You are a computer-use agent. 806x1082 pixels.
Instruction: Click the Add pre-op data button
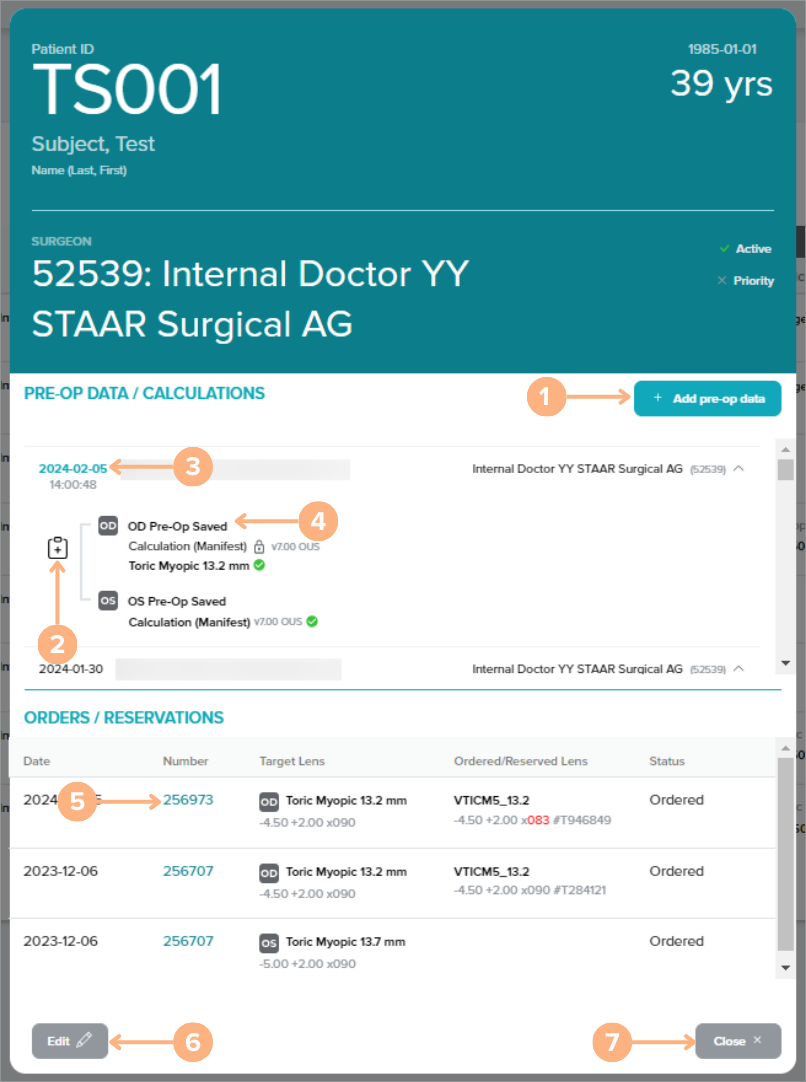(x=707, y=398)
